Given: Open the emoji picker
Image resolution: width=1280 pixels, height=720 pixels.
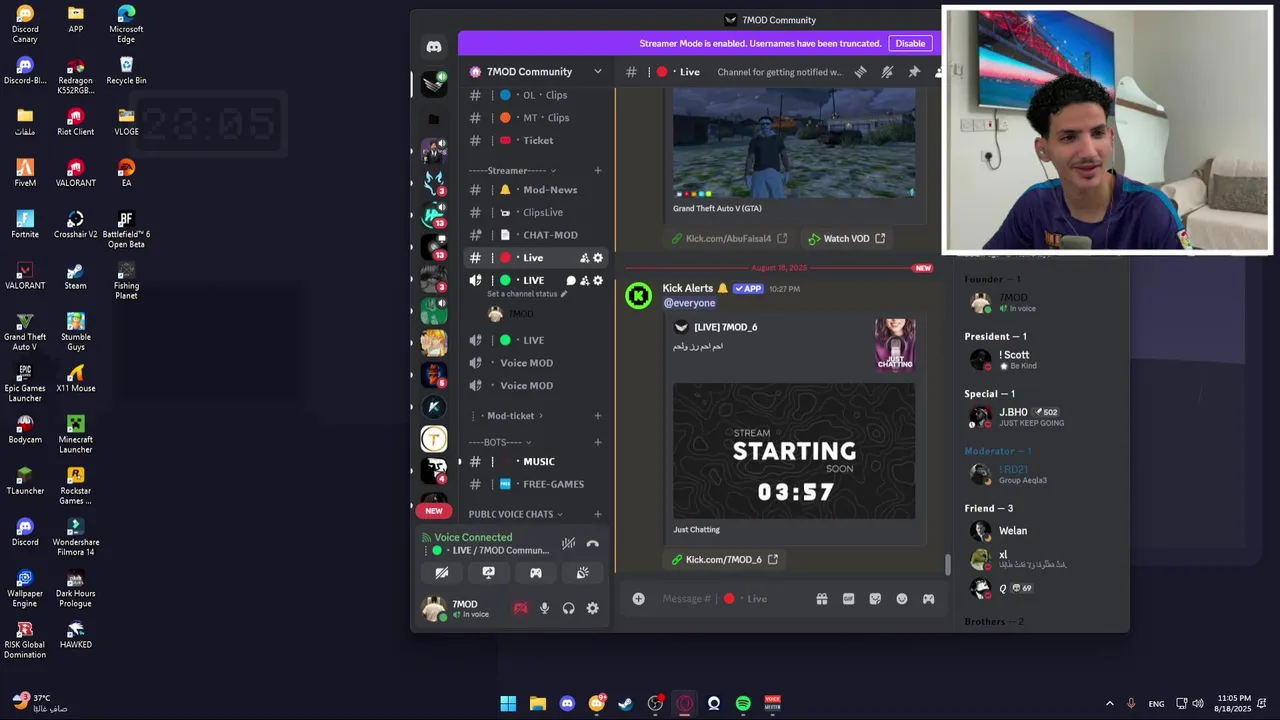Looking at the screenshot, I should tap(902, 599).
